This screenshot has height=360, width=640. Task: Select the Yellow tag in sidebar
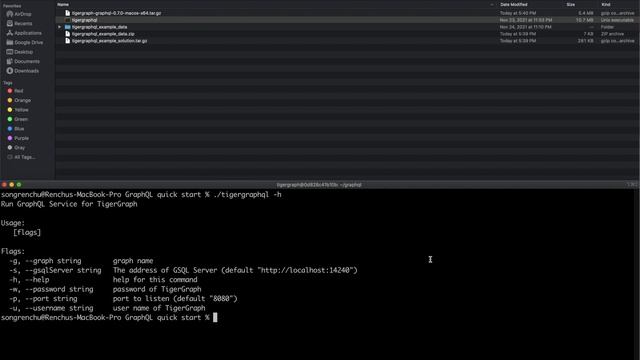pos(18,109)
